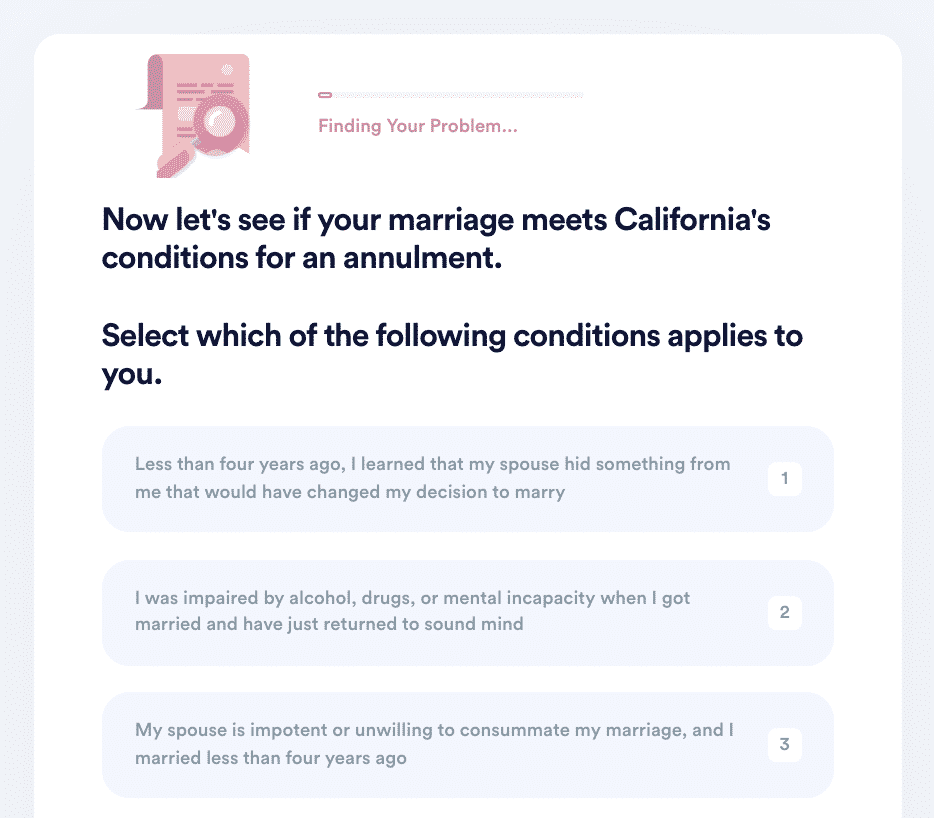Click the document magnifier illustration icon
Viewport: 934px width, 818px height.
pos(194,116)
